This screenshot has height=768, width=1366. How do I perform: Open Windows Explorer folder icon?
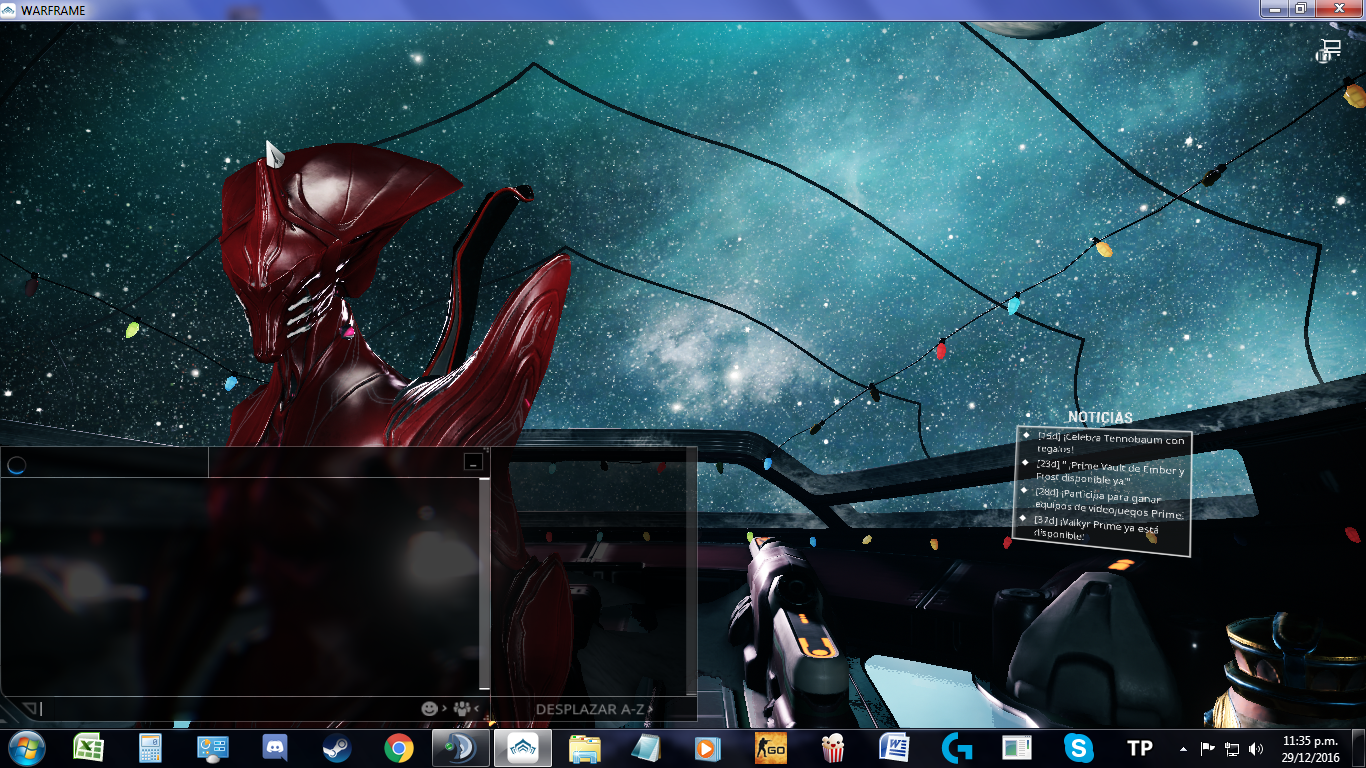[x=585, y=748]
